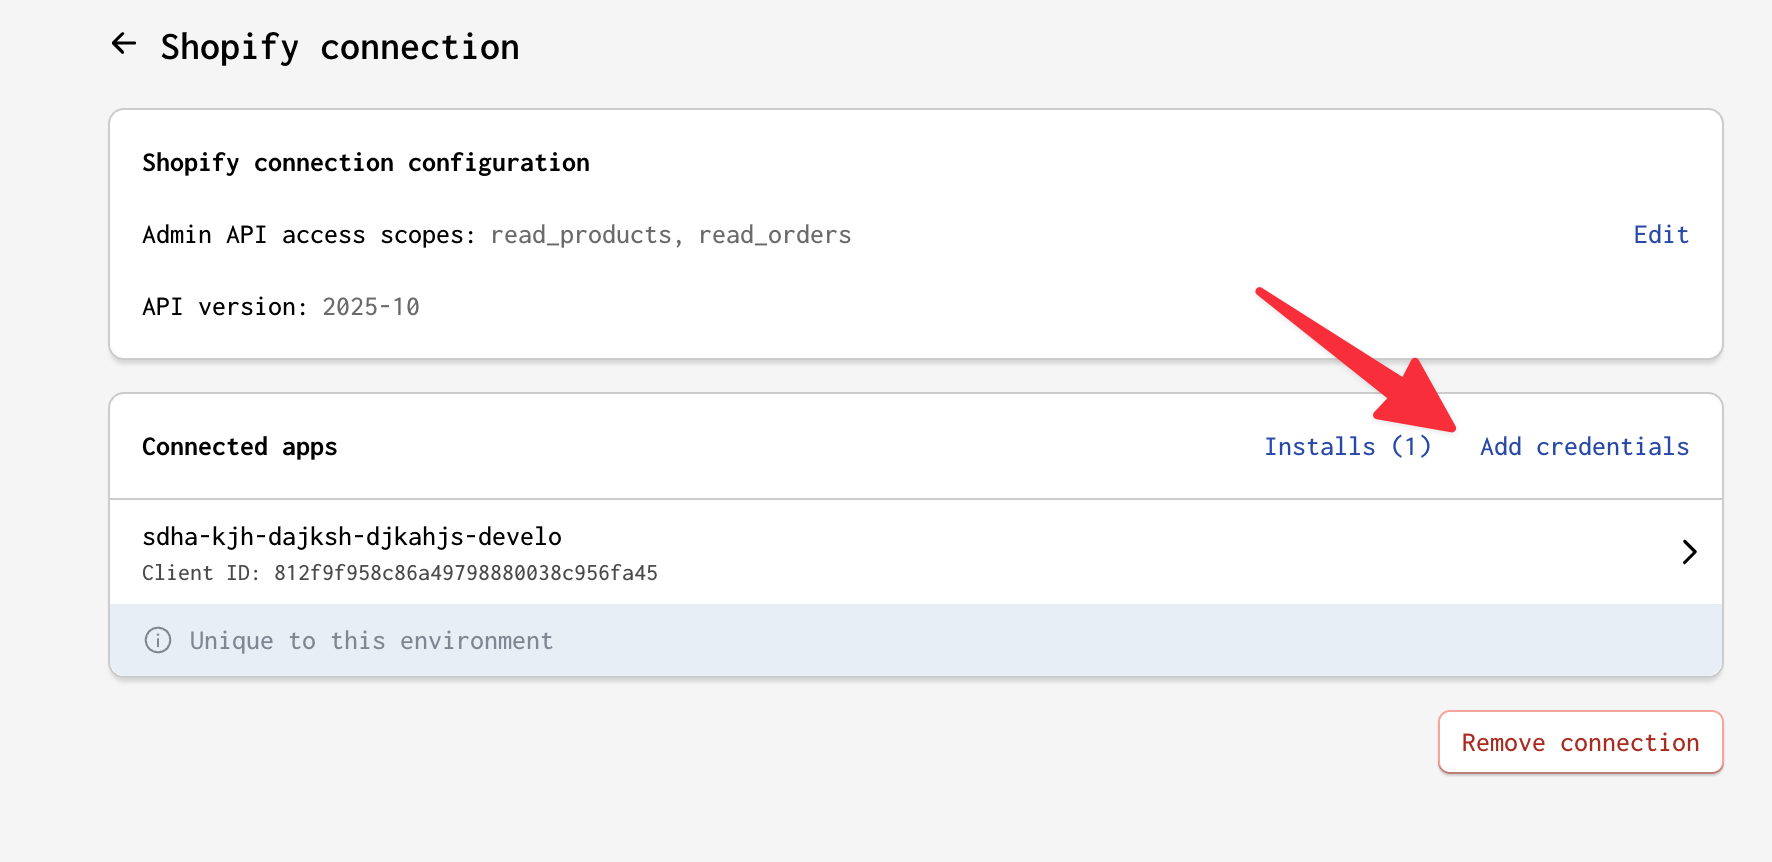This screenshot has height=862, width=1772.
Task: Click the 2025-10 API version value
Action: [371, 307]
